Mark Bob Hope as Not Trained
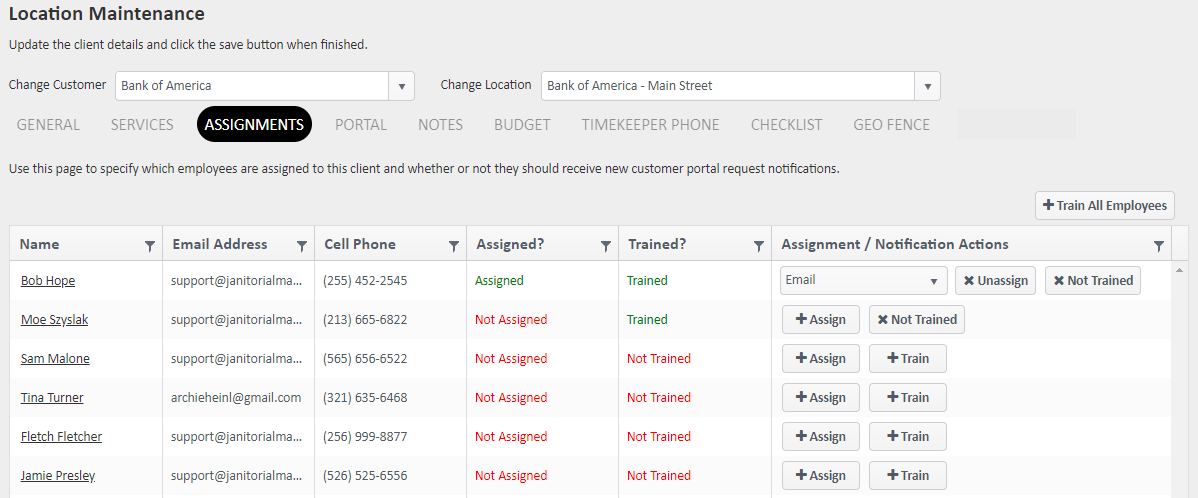 click(x=1092, y=281)
